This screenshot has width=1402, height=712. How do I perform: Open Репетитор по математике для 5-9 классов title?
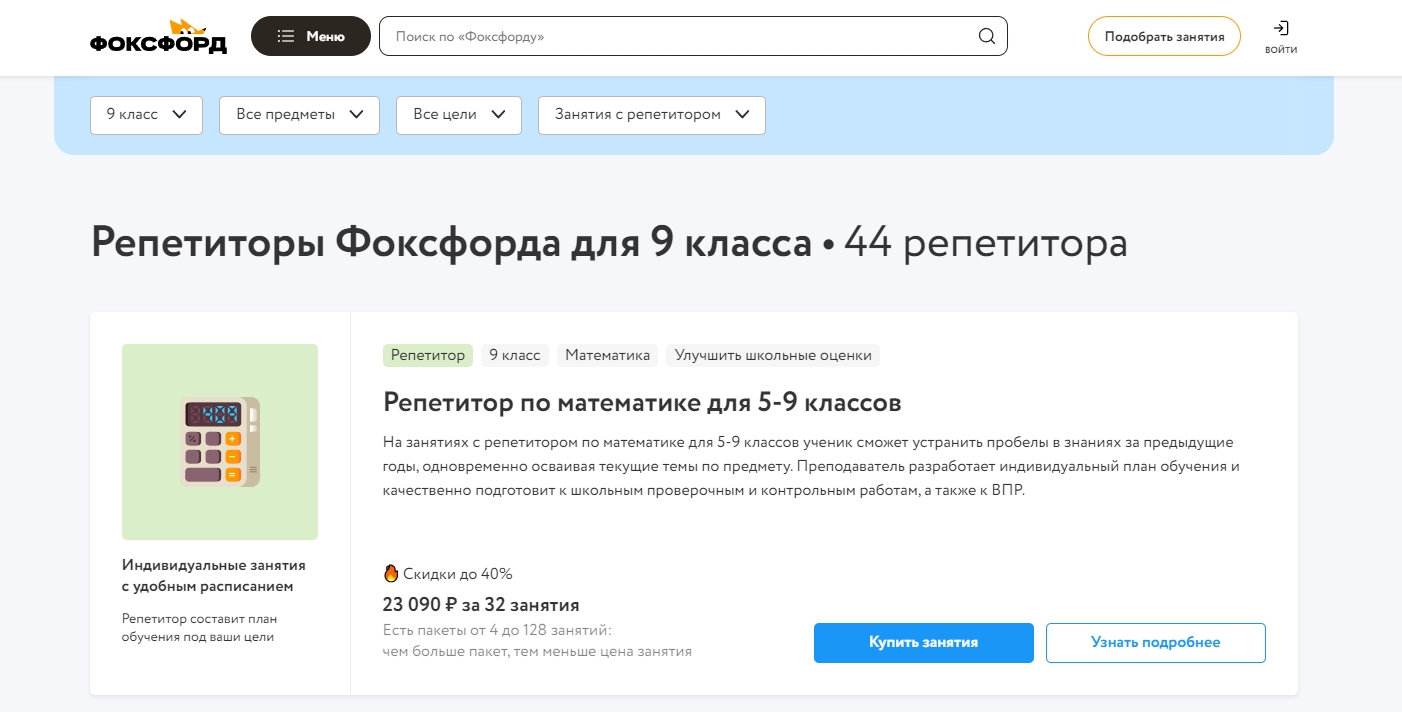[642, 403]
